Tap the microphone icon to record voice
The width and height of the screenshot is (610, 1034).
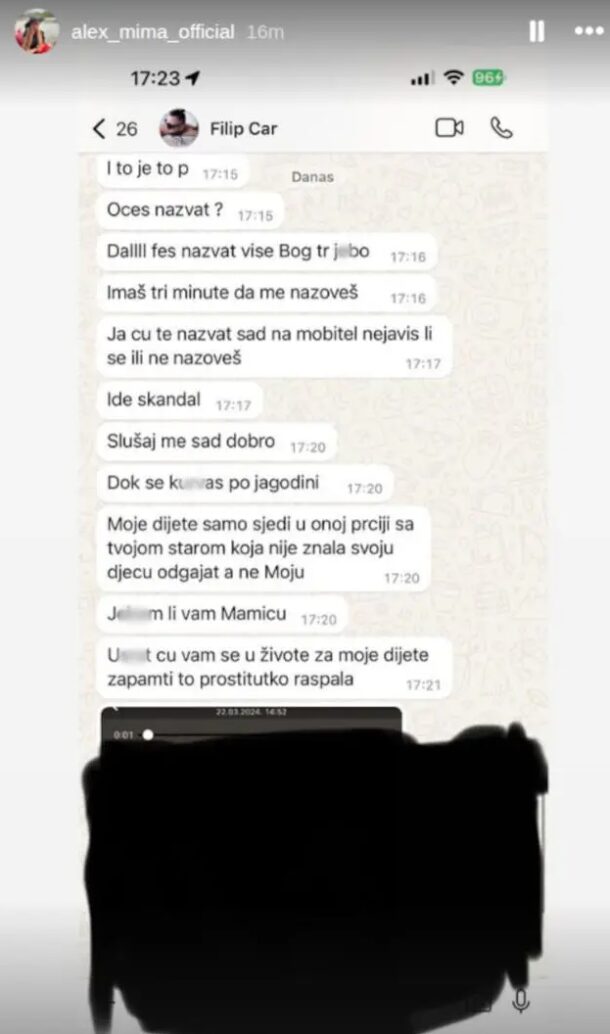tap(520, 1001)
